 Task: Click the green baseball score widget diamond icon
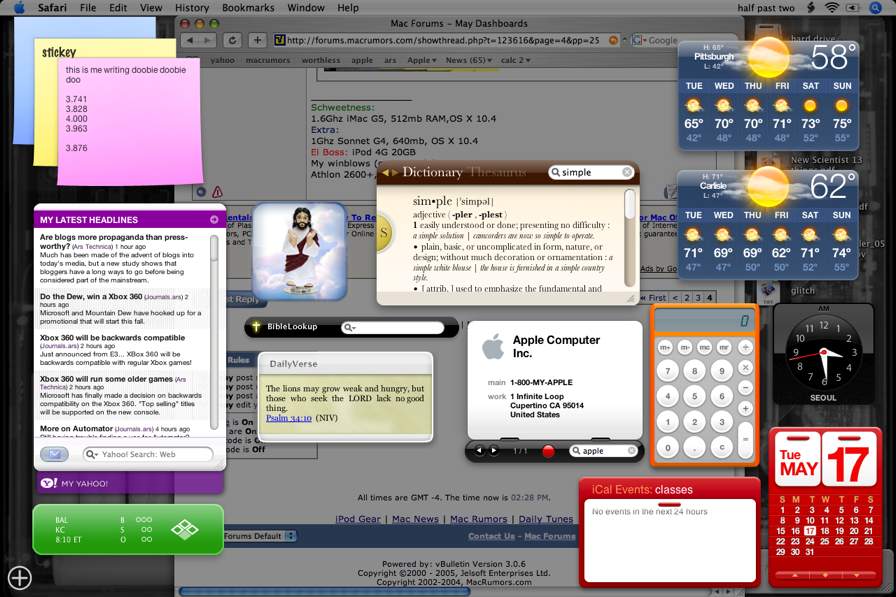pos(185,530)
